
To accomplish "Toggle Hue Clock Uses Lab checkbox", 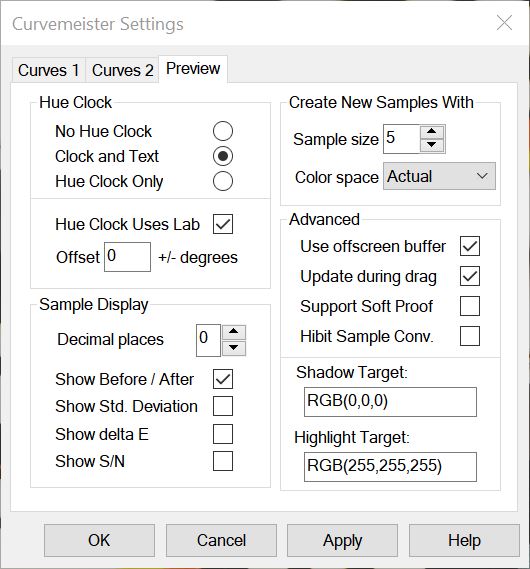I will click(223, 224).
